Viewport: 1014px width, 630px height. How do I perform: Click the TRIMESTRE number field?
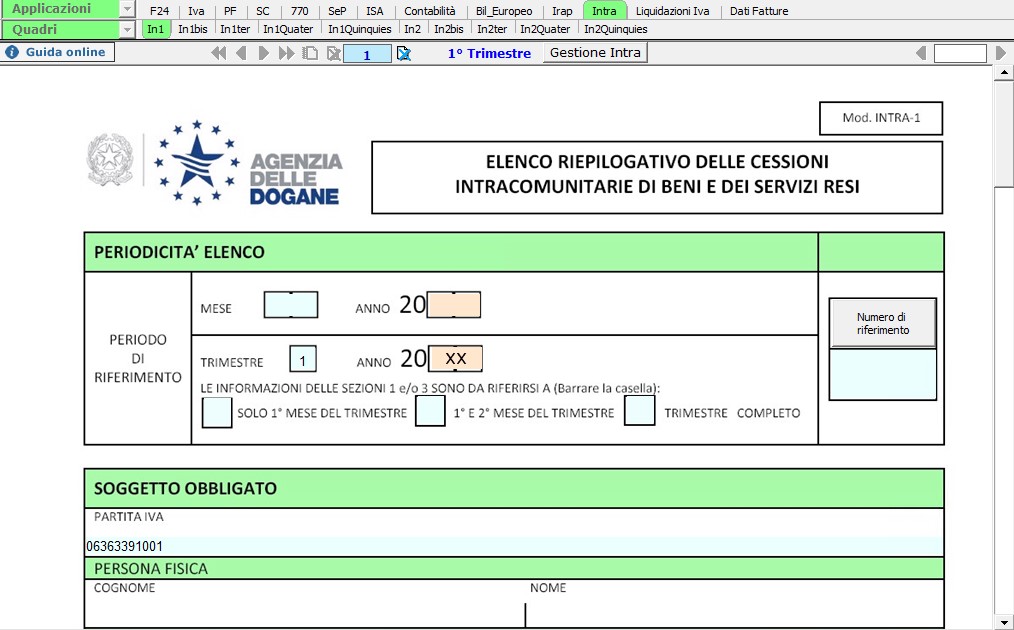(303, 359)
